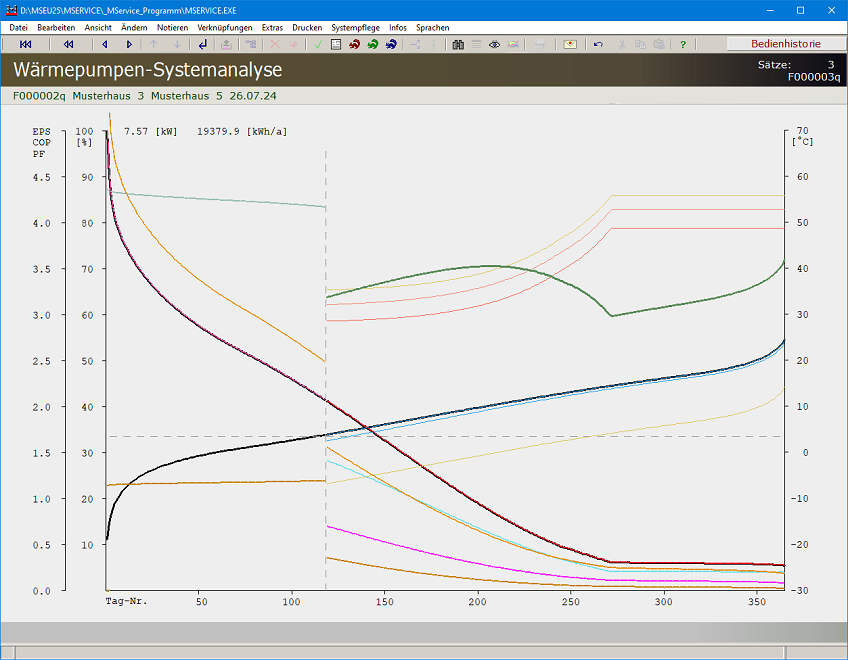Click the red lizard toolbar icon
Viewport: 848px width, 660px height.
click(x=354, y=45)
